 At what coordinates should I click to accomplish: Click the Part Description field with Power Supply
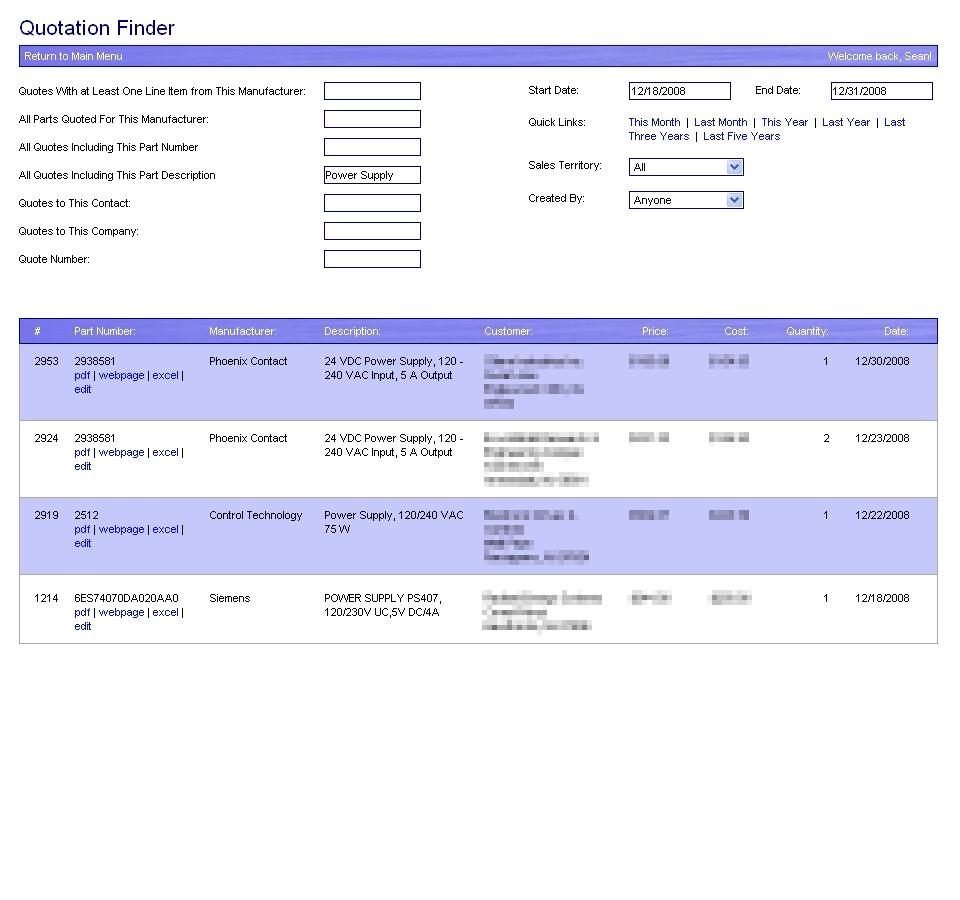(x=372, y=175)
